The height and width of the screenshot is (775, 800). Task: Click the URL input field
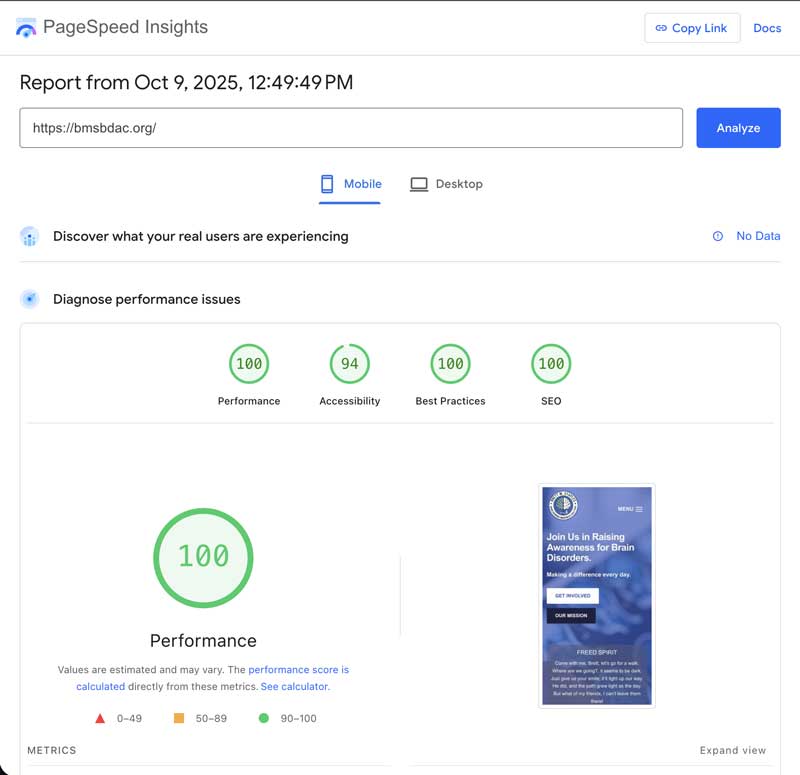(350, 128)
